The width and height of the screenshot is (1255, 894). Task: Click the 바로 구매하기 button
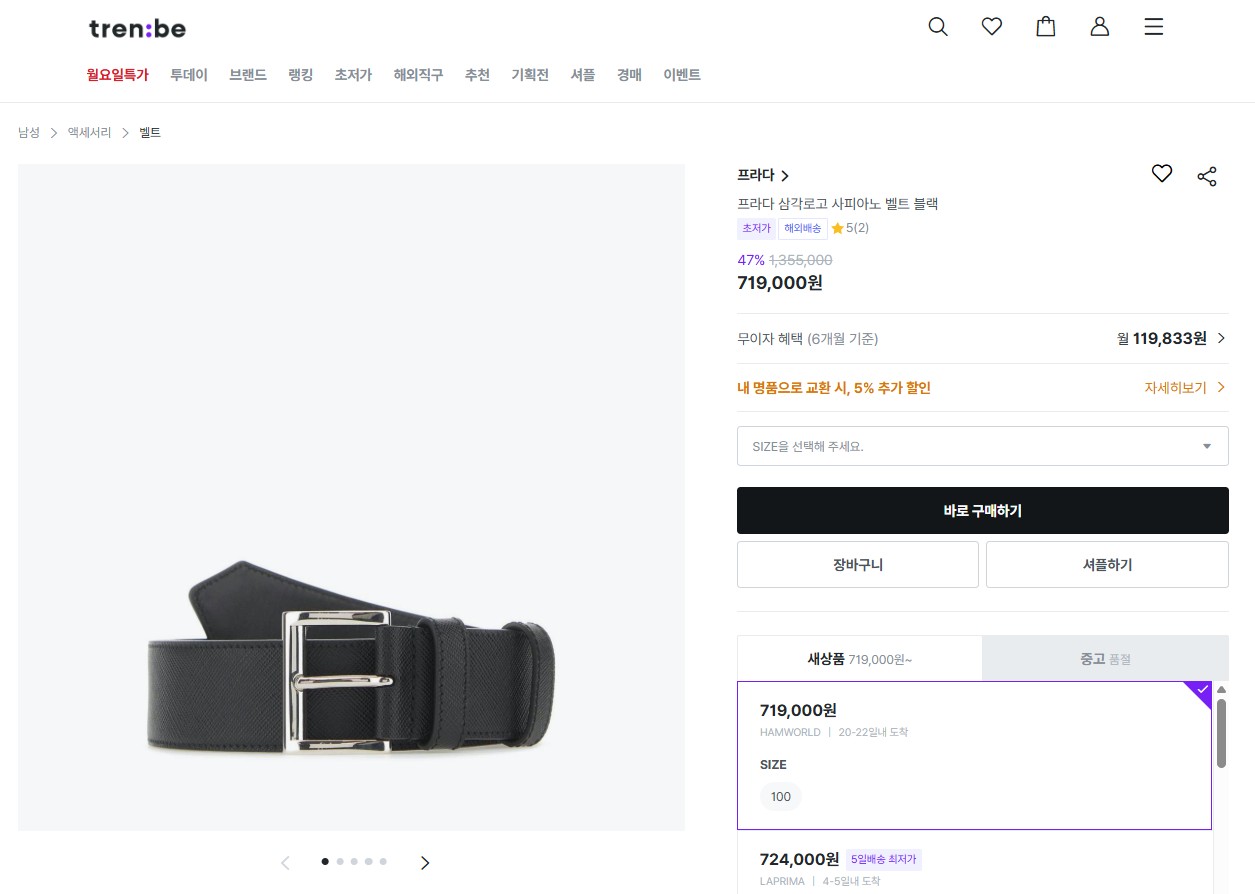(982, 511)
